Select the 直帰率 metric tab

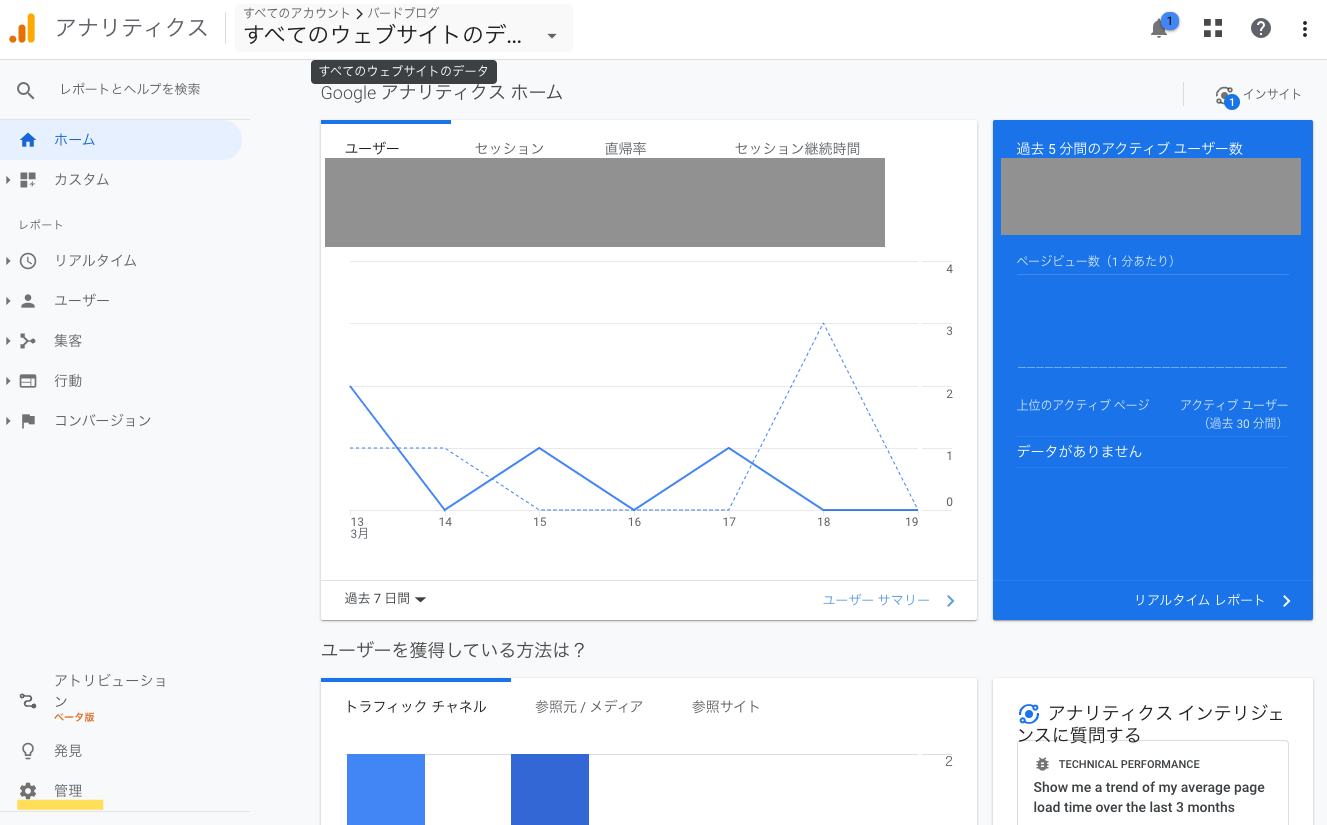pyautogui.click(x=626, y=149)
